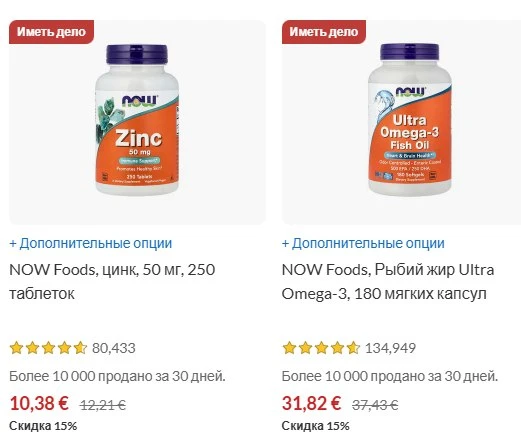Click the sold-in-30-days note under Omega-3

[390, 377]
